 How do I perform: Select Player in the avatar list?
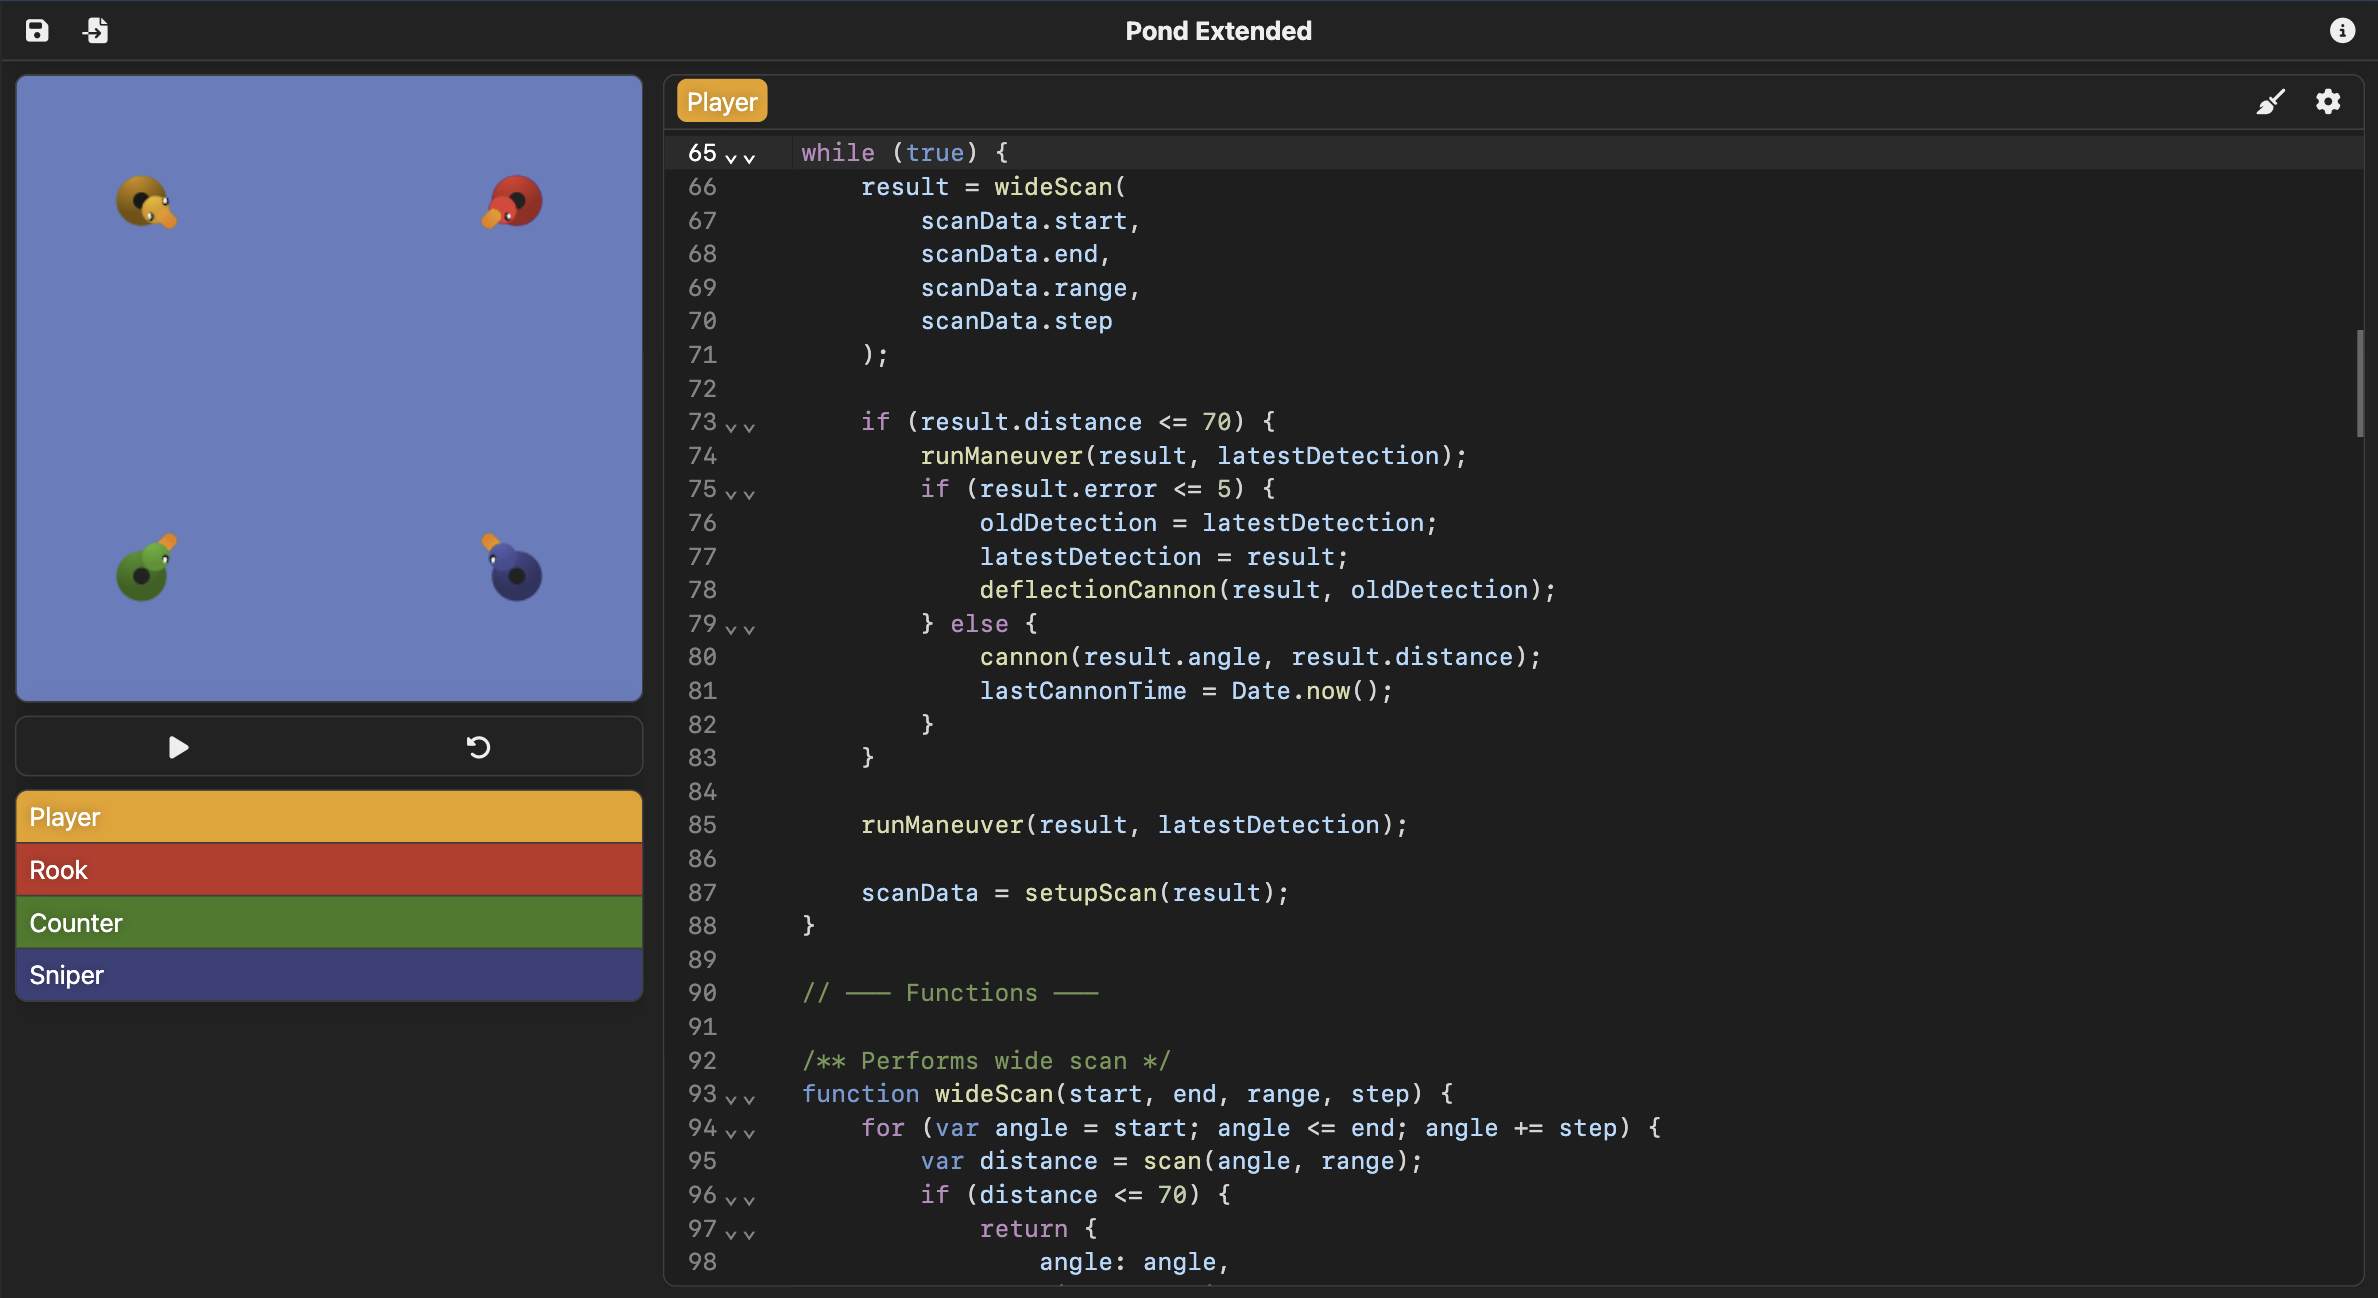tap(329, 817)
